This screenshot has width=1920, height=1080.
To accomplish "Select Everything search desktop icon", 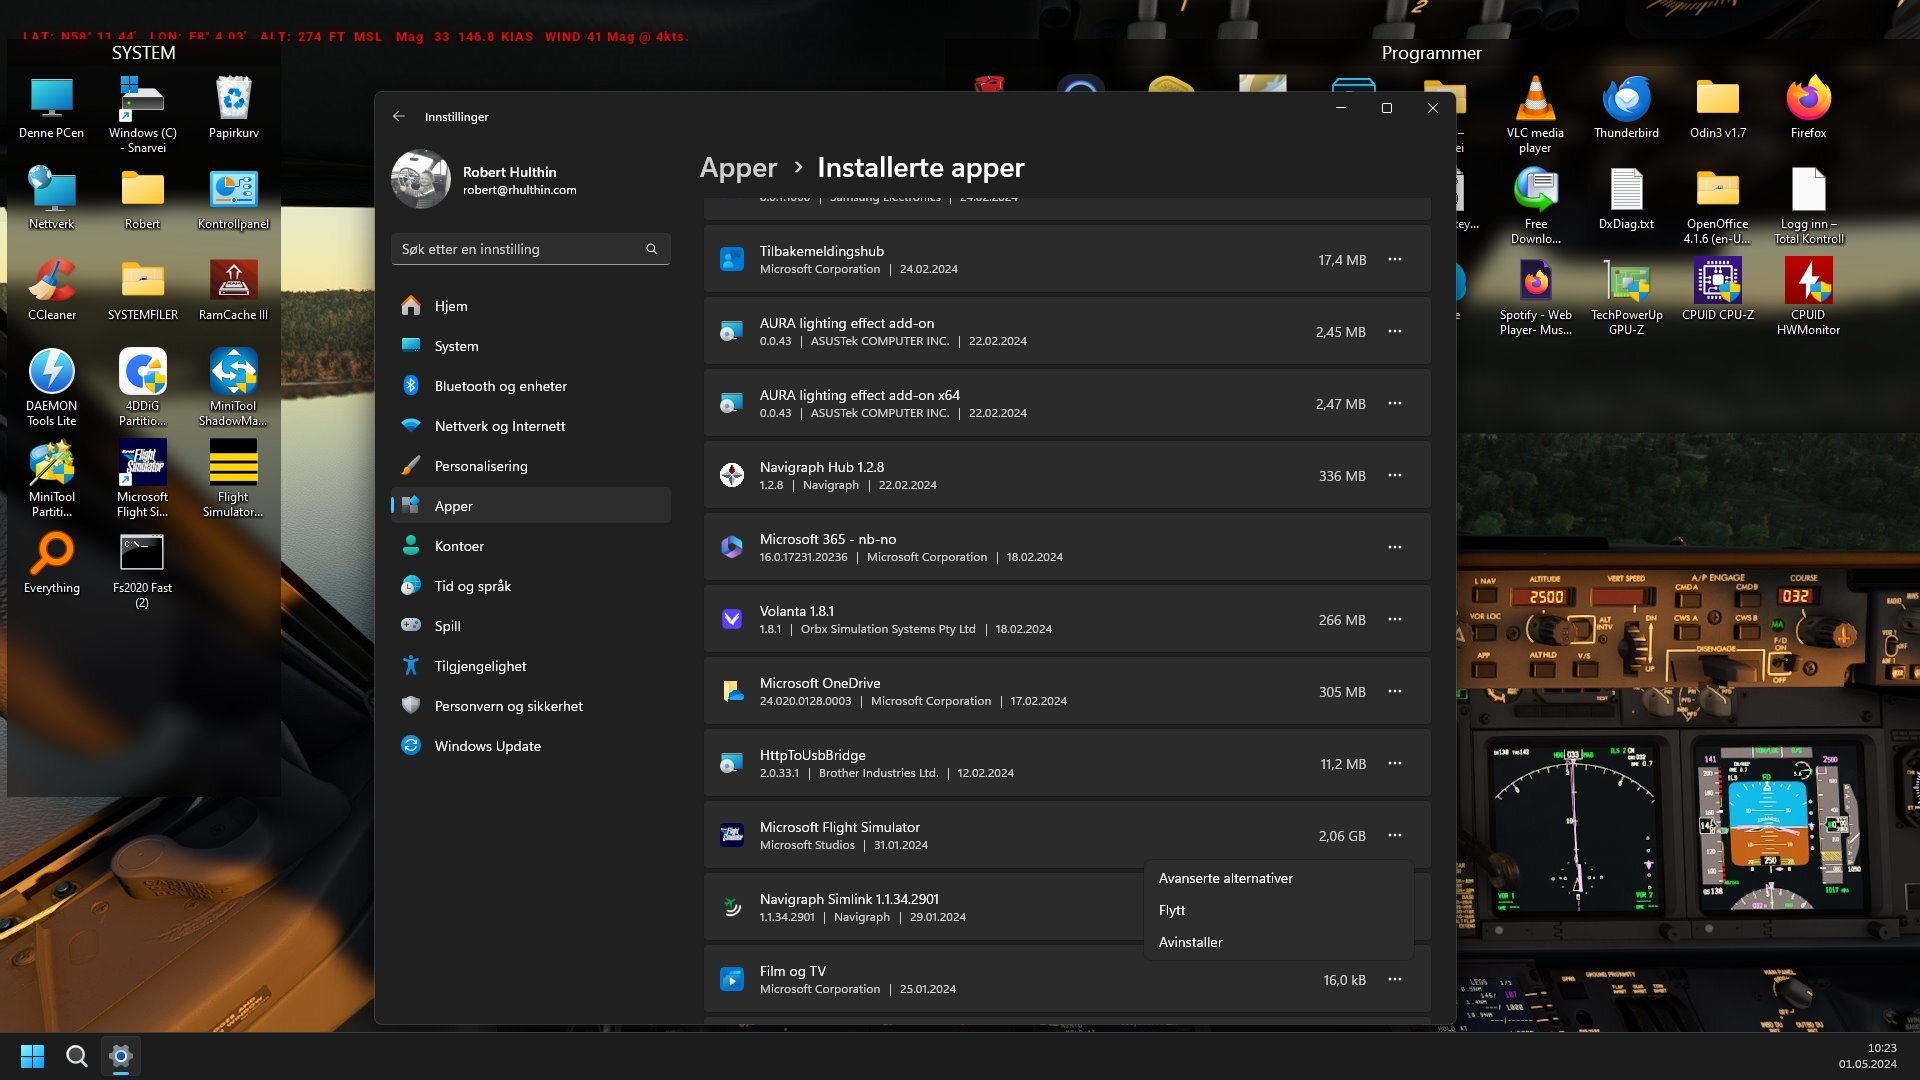I will (51, 563).
